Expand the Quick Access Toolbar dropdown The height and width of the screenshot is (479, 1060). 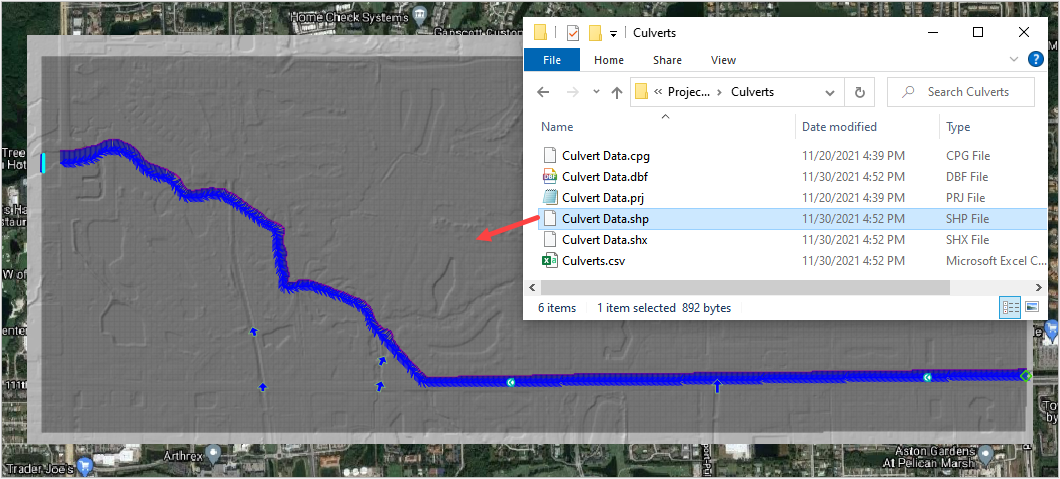[613, 33]
